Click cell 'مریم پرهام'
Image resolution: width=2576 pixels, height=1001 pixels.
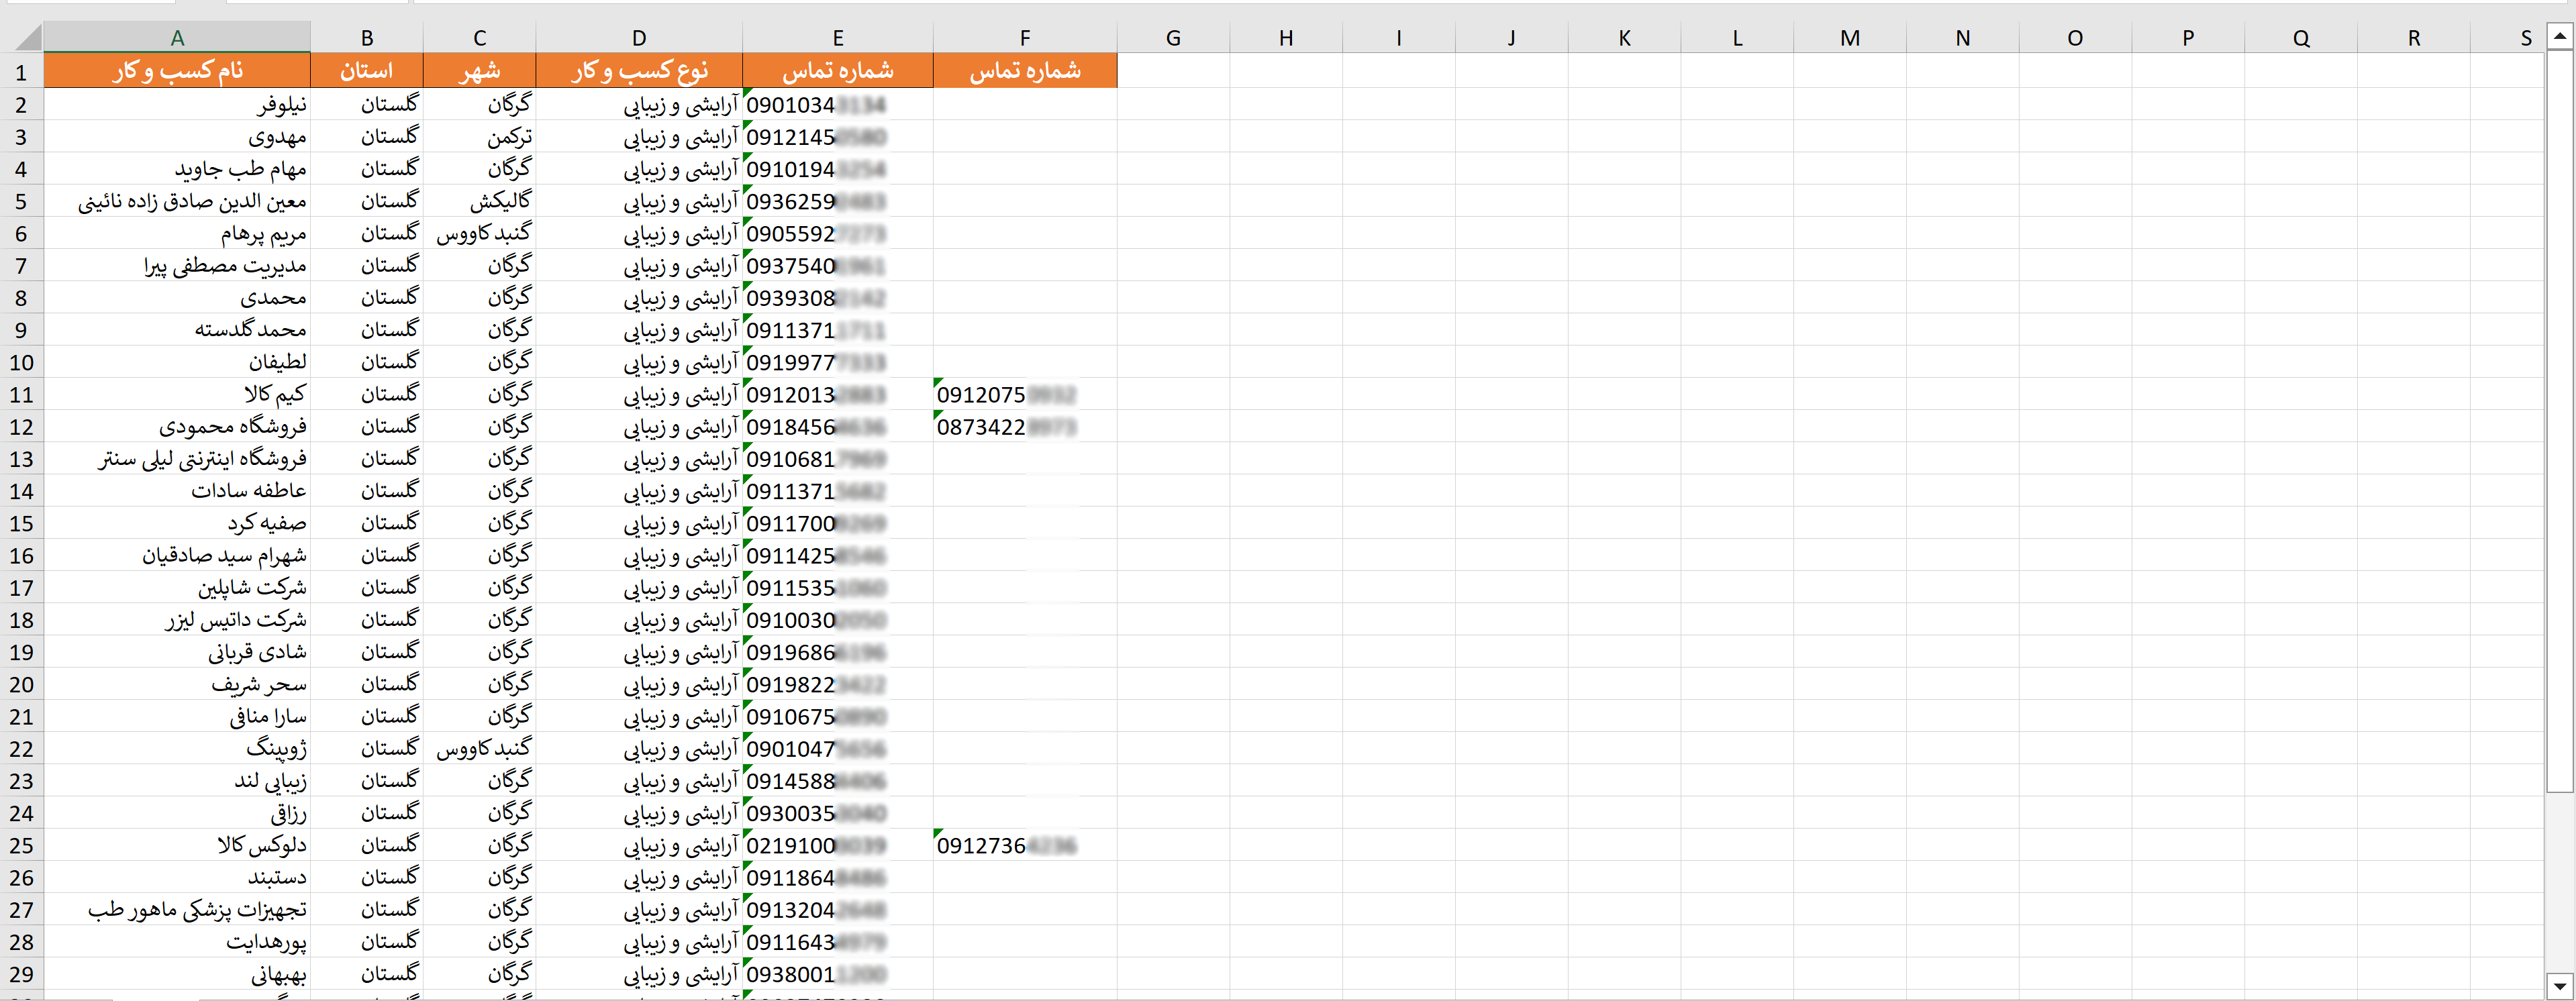click(177, 233)
